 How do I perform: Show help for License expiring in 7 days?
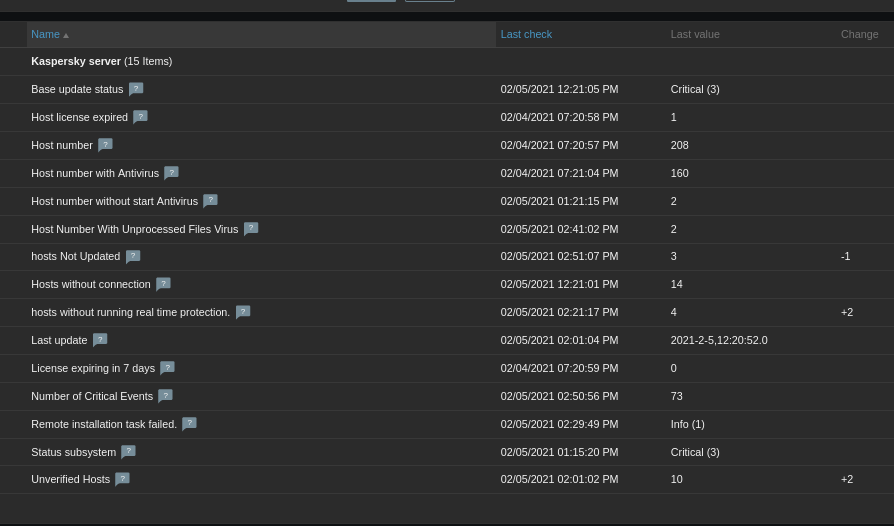click(x=167, y=368)
